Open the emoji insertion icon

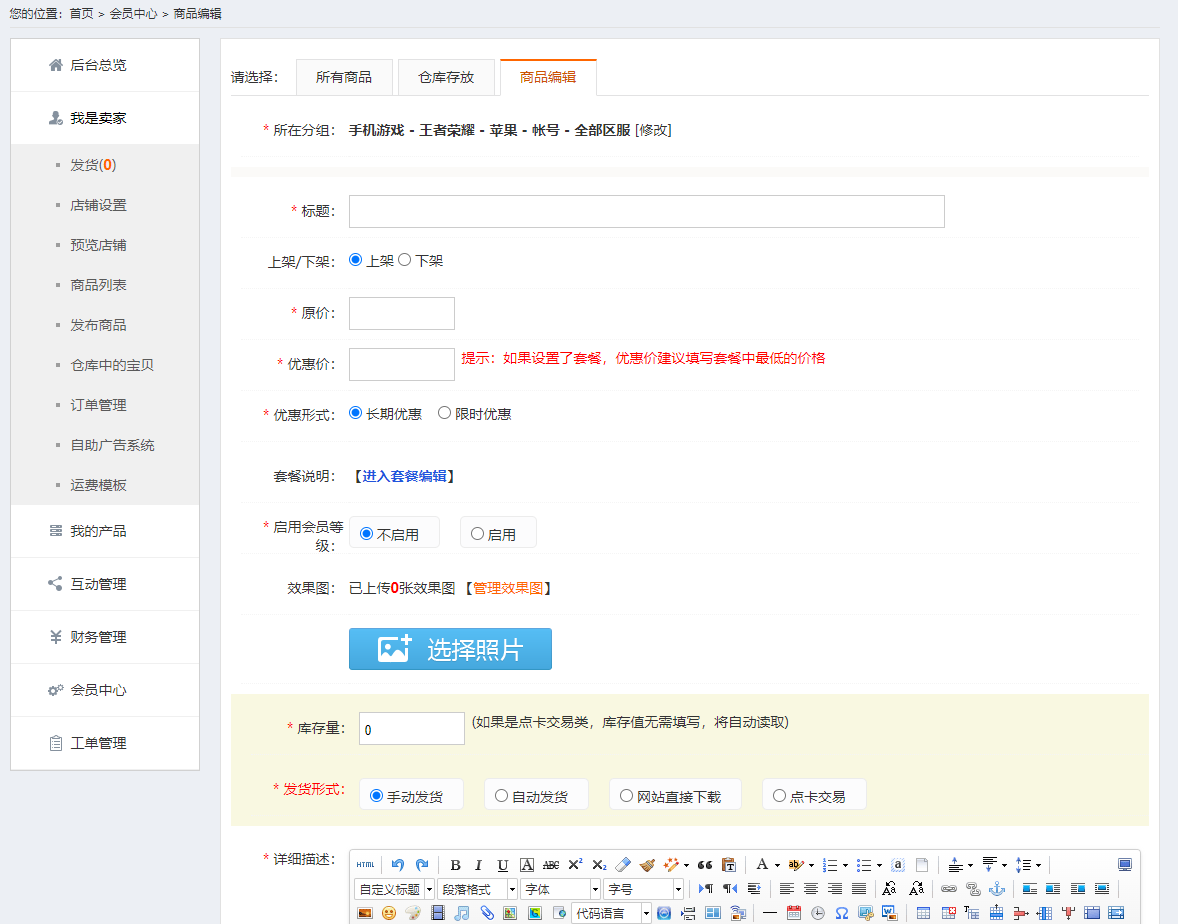coord(387,913)
